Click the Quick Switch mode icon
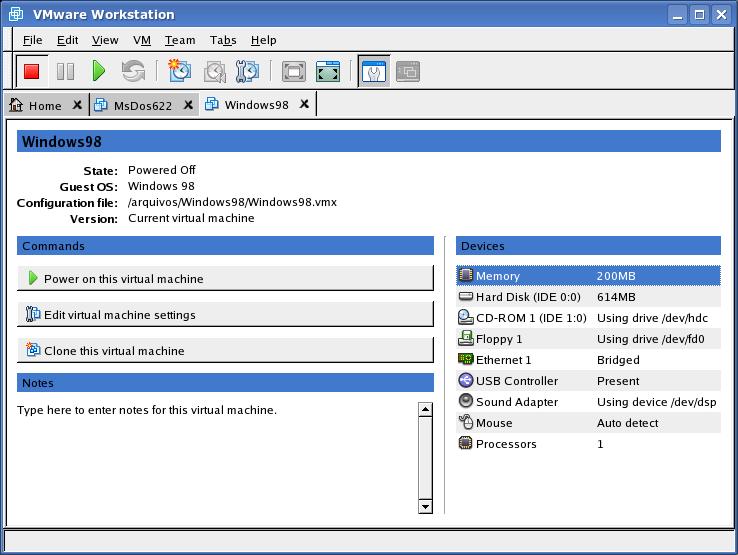 point(328,72)
